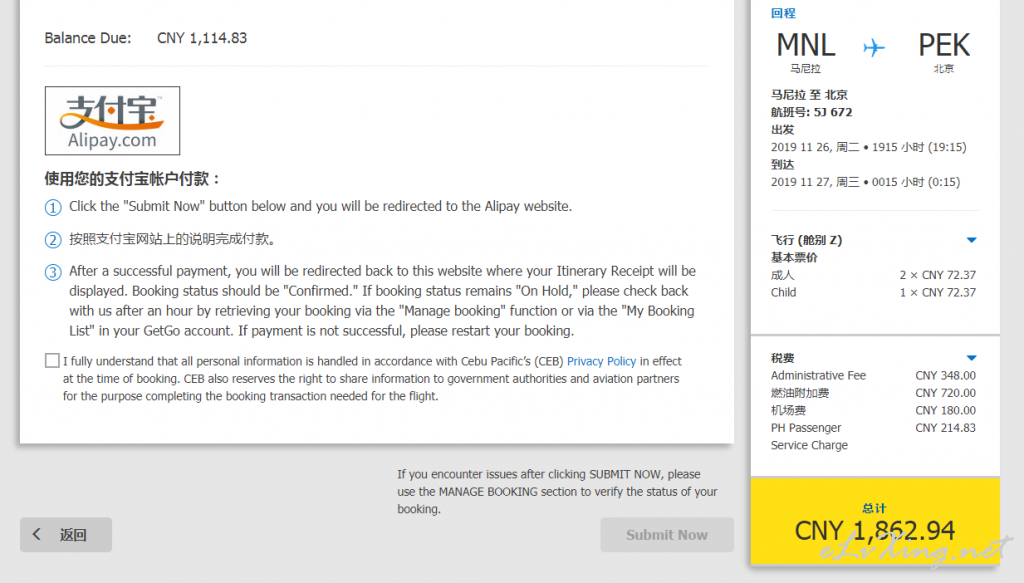
Task: Click the PH Passenger Service Charge CNY 214.83
Action: point(945,428)
